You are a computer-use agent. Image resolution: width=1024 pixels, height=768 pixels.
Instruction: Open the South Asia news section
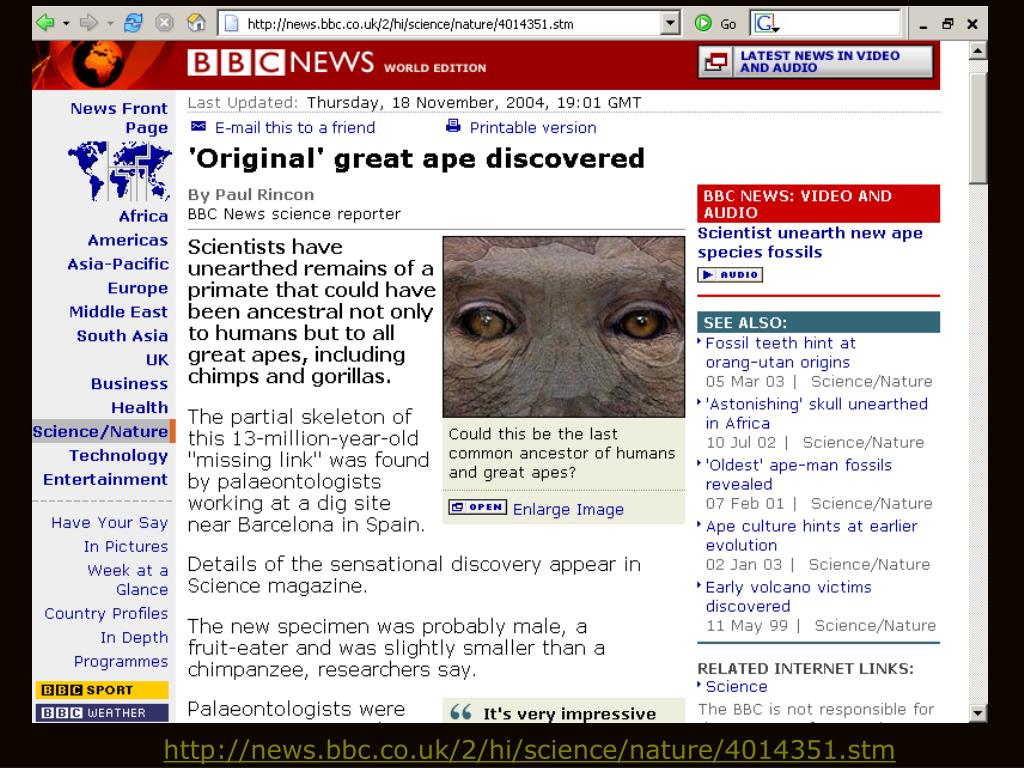pos(122,336)
